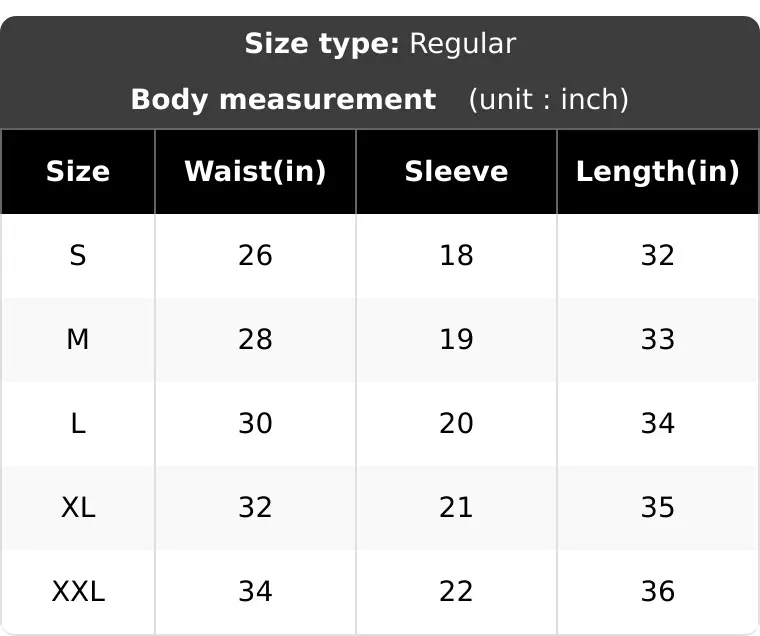Click length value 35 in XL row

click(x=658, y=508)
